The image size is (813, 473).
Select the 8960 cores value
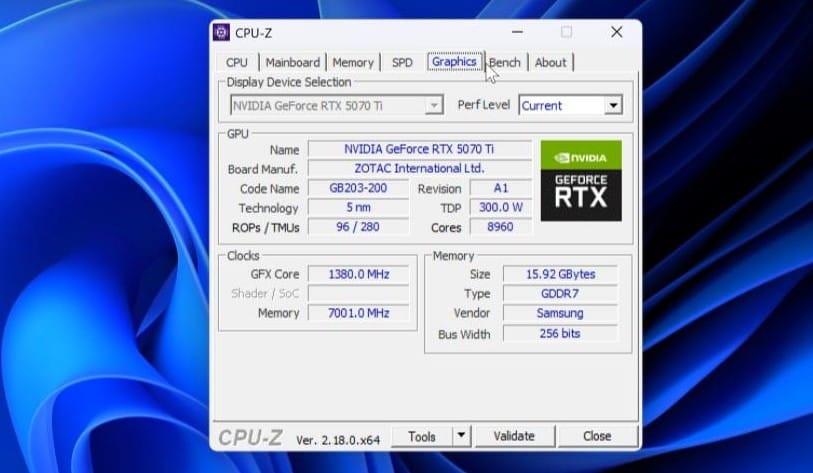point(501,227)
